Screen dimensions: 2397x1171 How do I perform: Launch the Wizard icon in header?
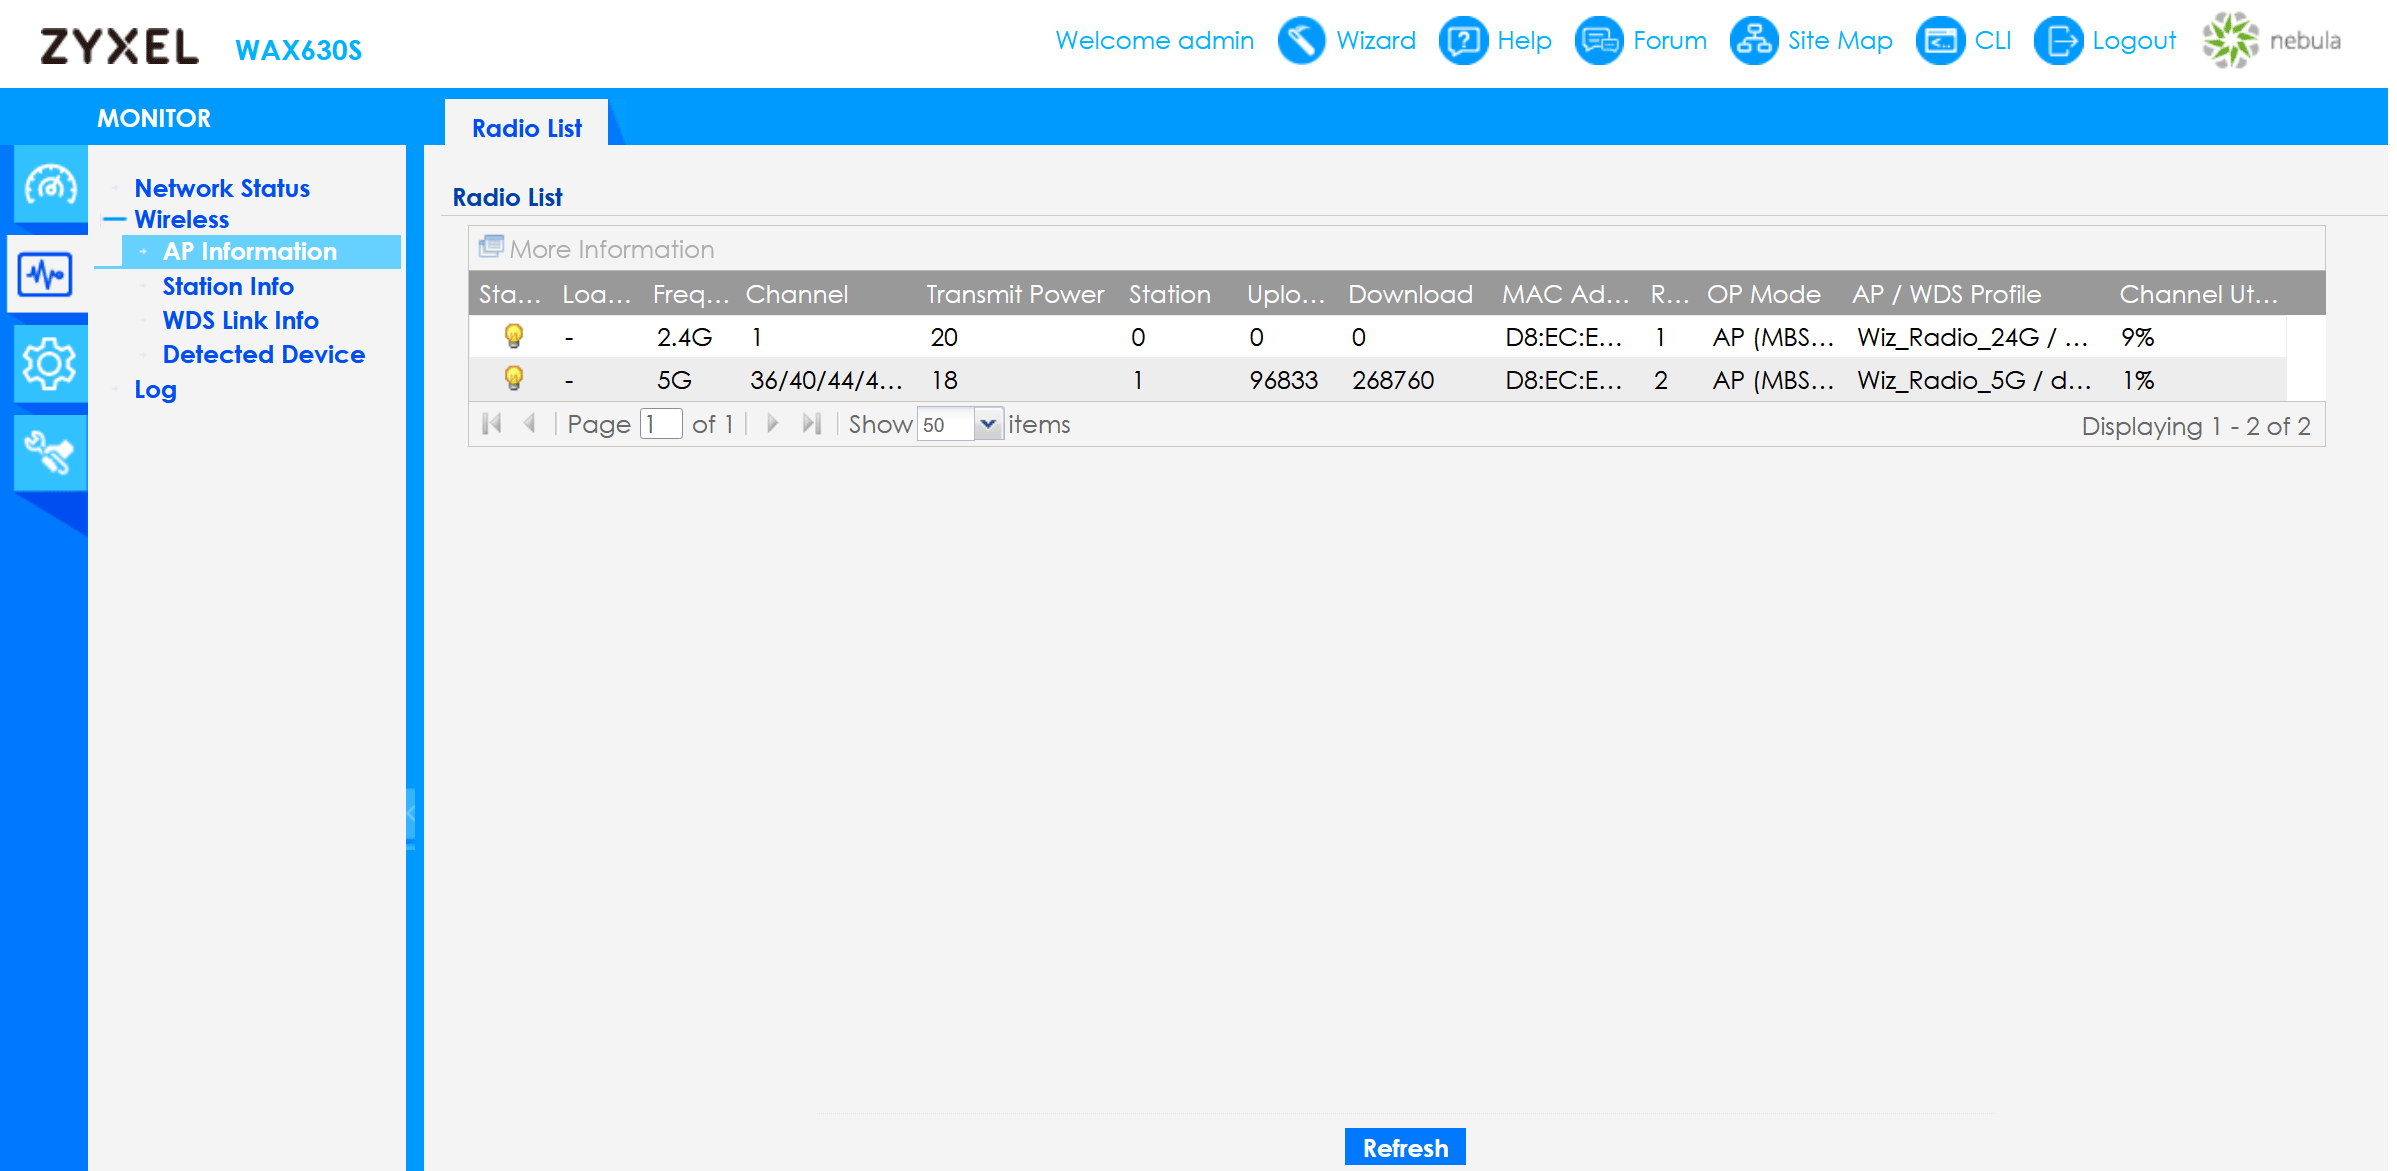(1301, 41)
